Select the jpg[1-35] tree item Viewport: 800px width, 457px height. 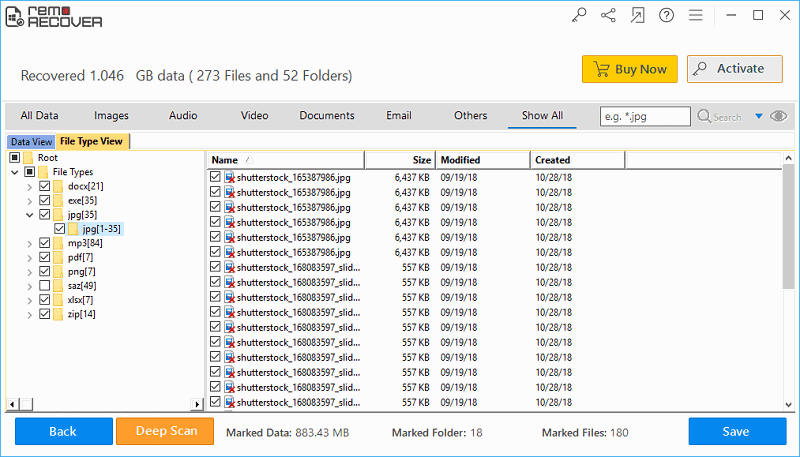point(102,229)
